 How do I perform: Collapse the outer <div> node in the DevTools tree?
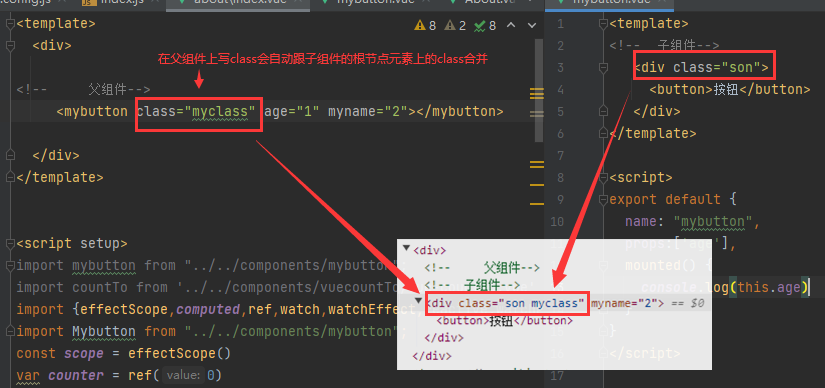(406, 248)
